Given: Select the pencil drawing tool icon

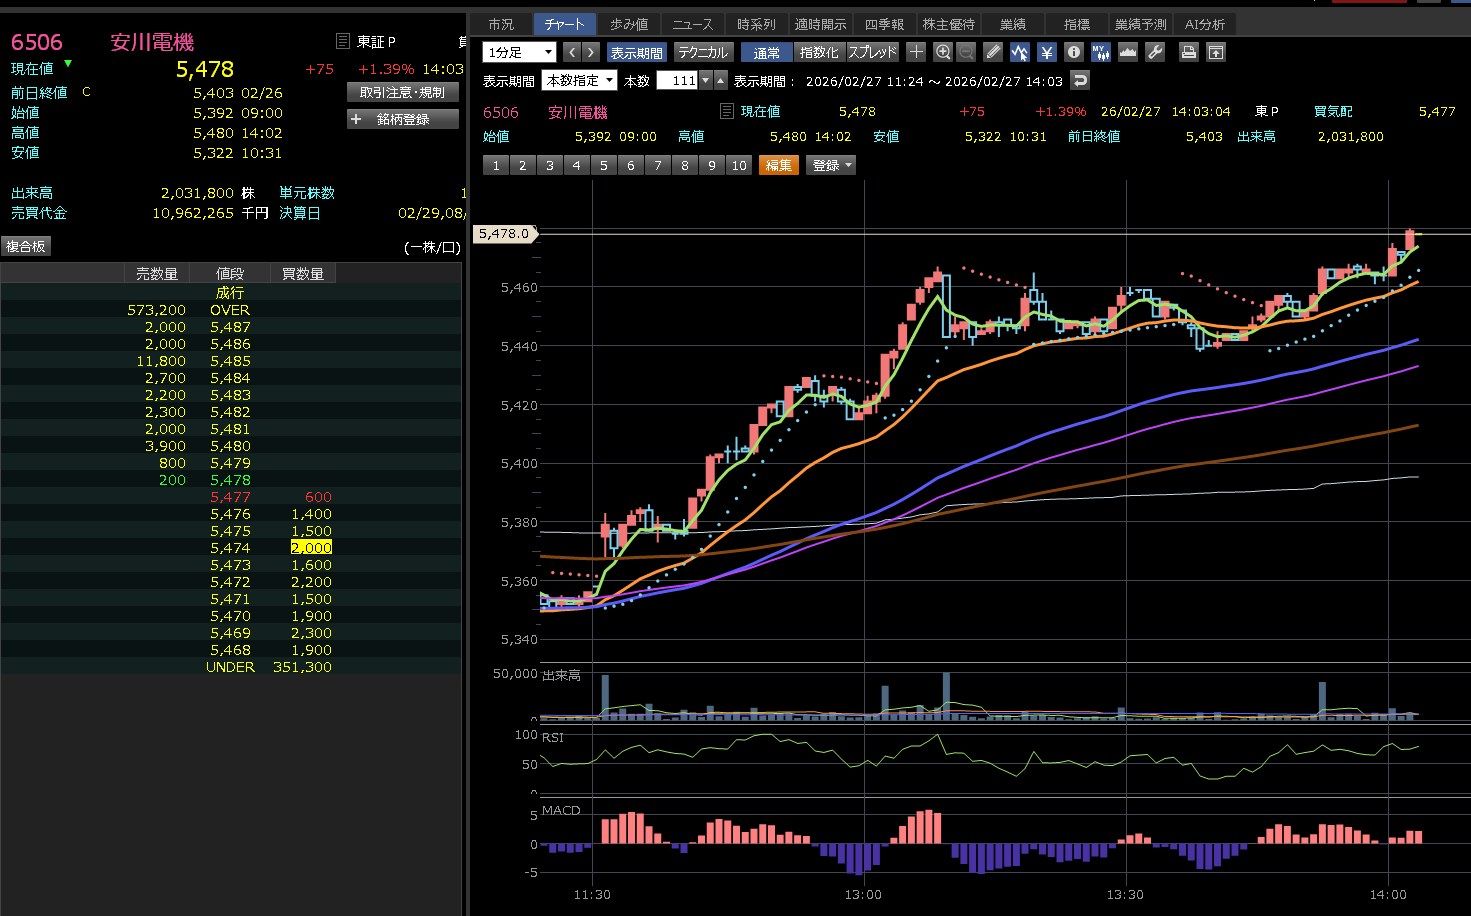Looking at the screenshot, I should pyautogui.click(x=993, y=52).
